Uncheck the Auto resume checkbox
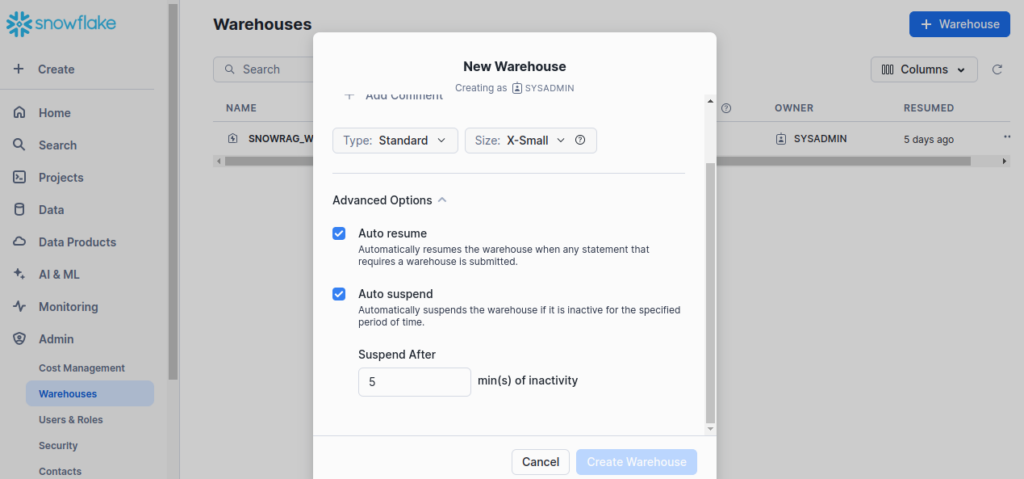 [x=339, y=233]
